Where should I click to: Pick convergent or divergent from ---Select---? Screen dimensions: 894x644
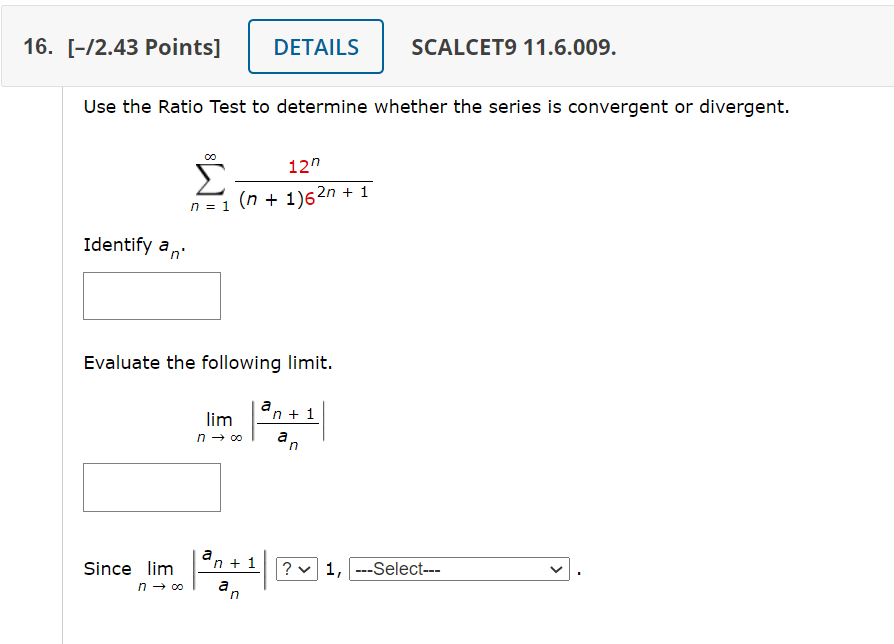tap(459, 568)
